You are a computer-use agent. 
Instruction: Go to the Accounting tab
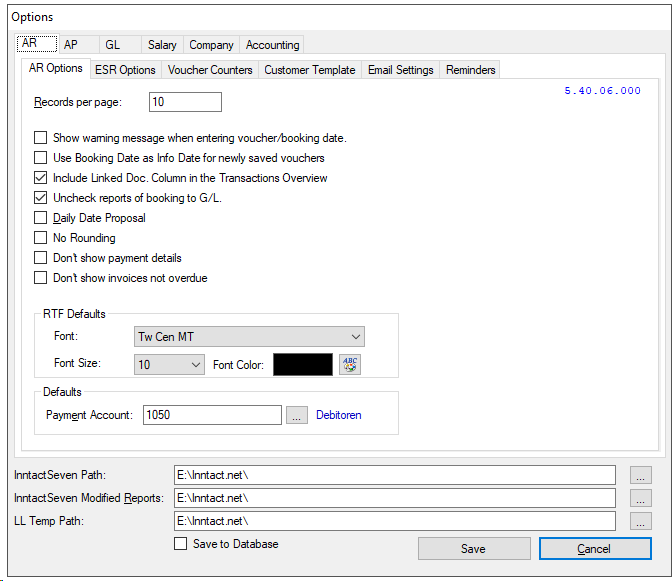pyautogui.click(x=272, y=45)
